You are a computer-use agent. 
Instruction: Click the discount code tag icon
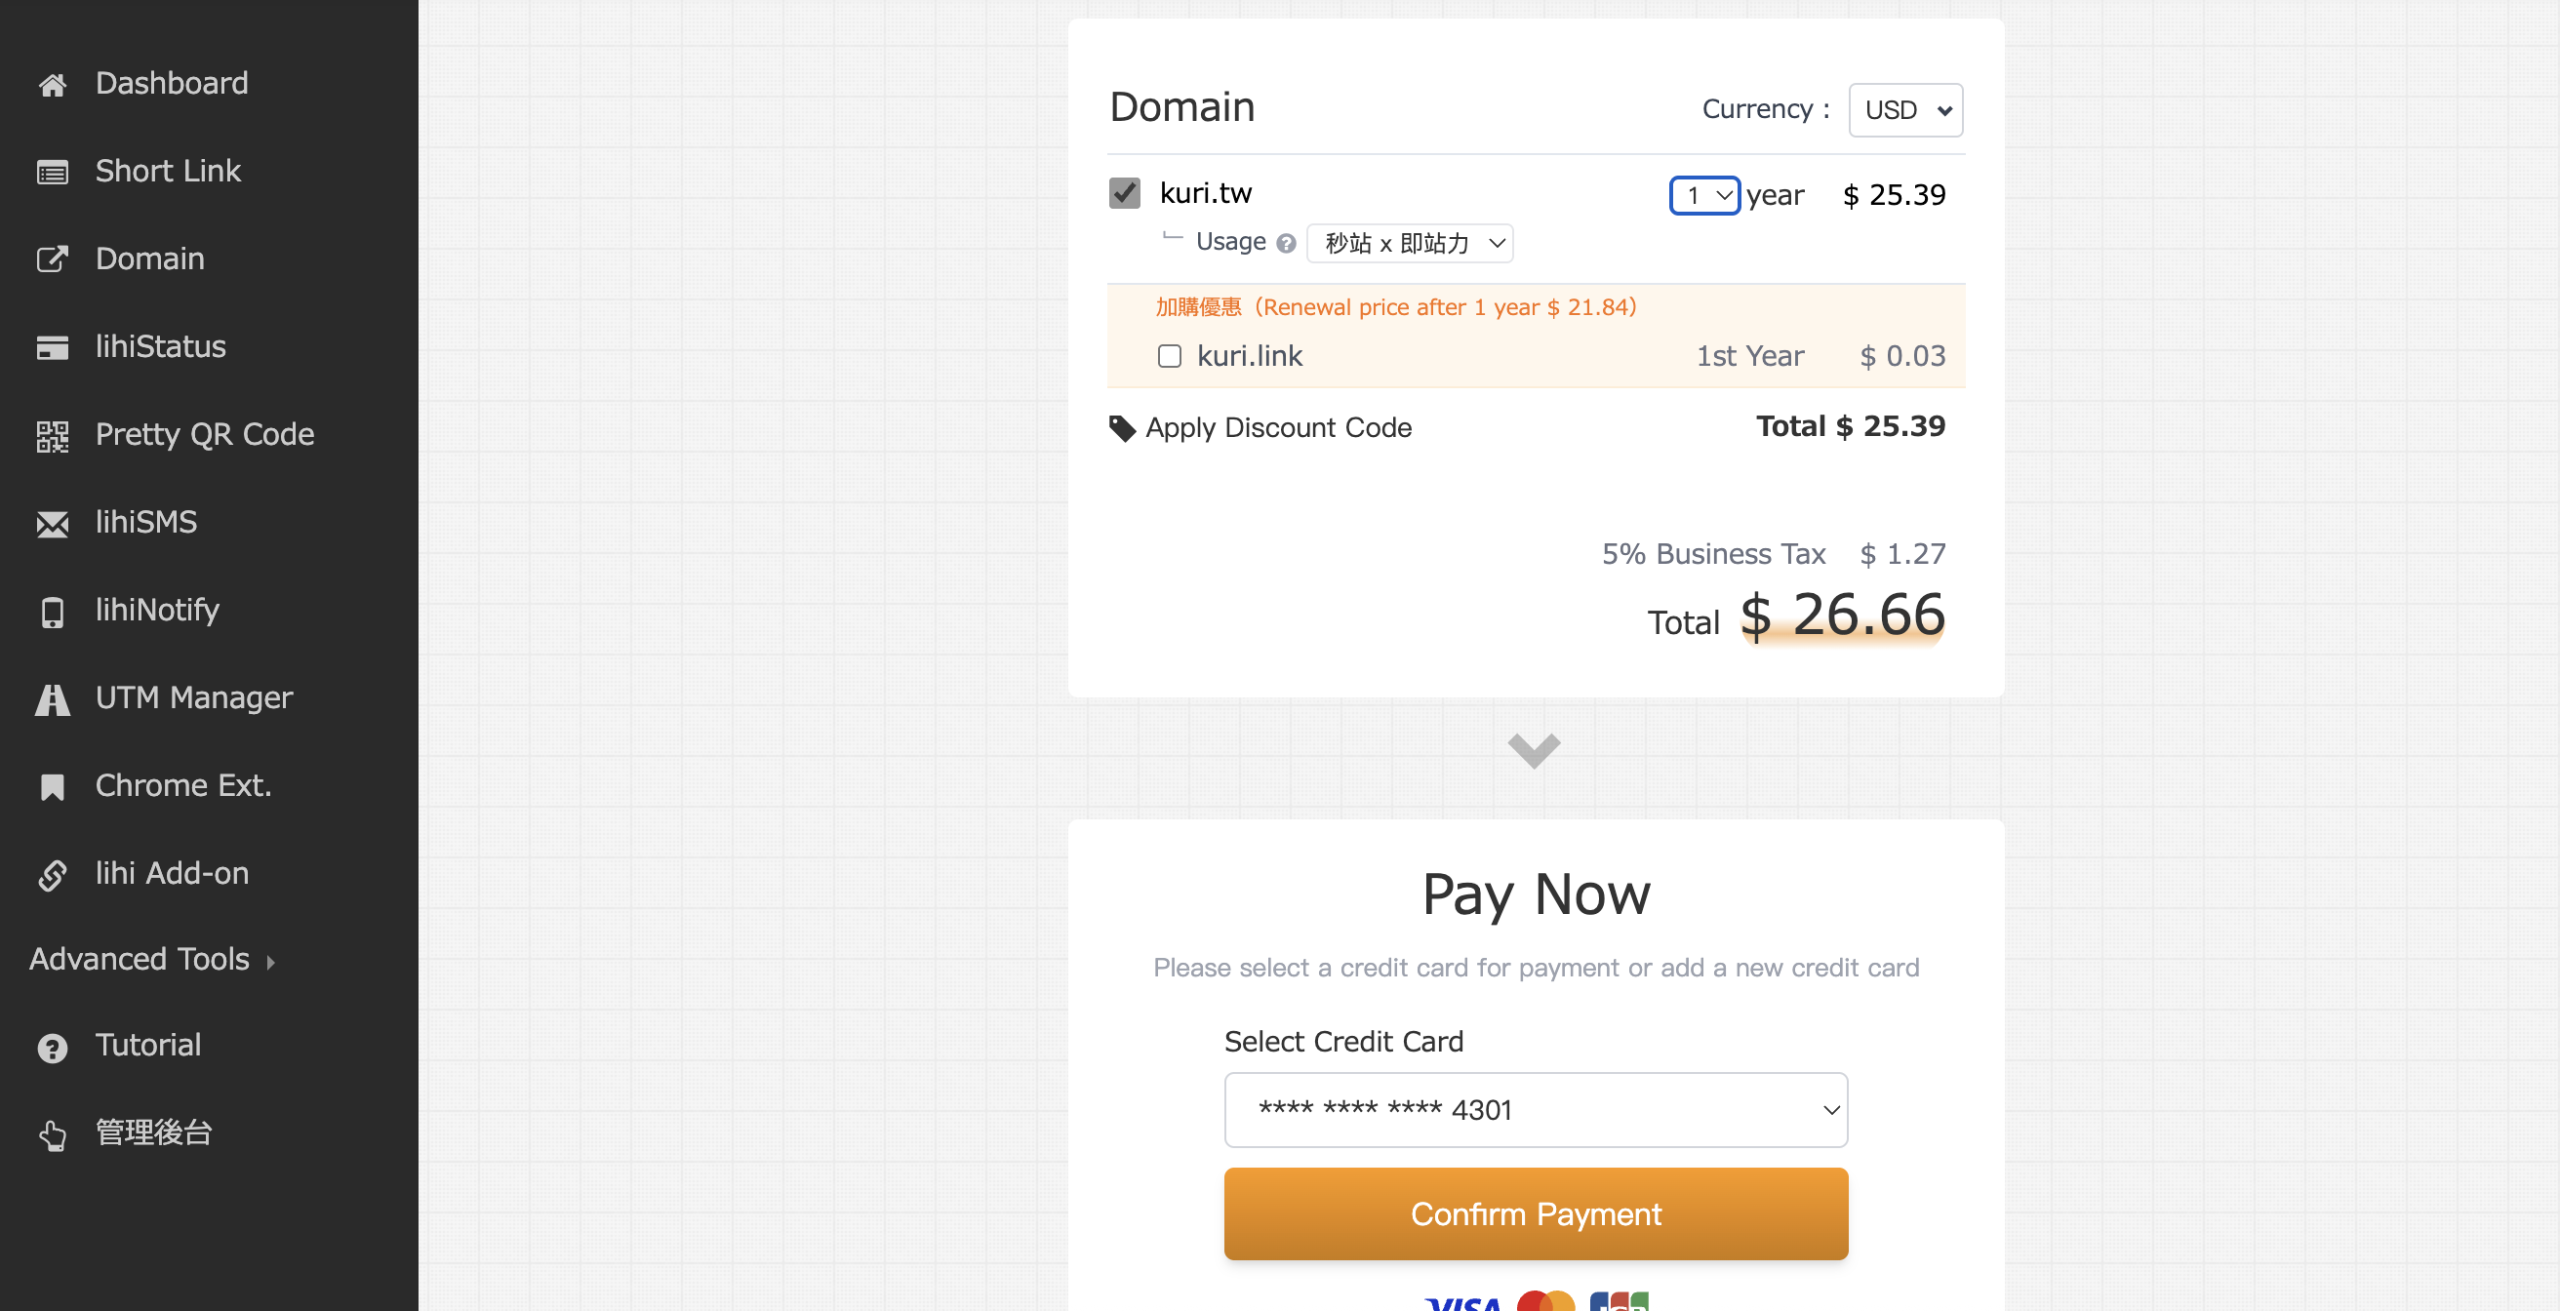pyautogui.click(x=1122, y=428)
